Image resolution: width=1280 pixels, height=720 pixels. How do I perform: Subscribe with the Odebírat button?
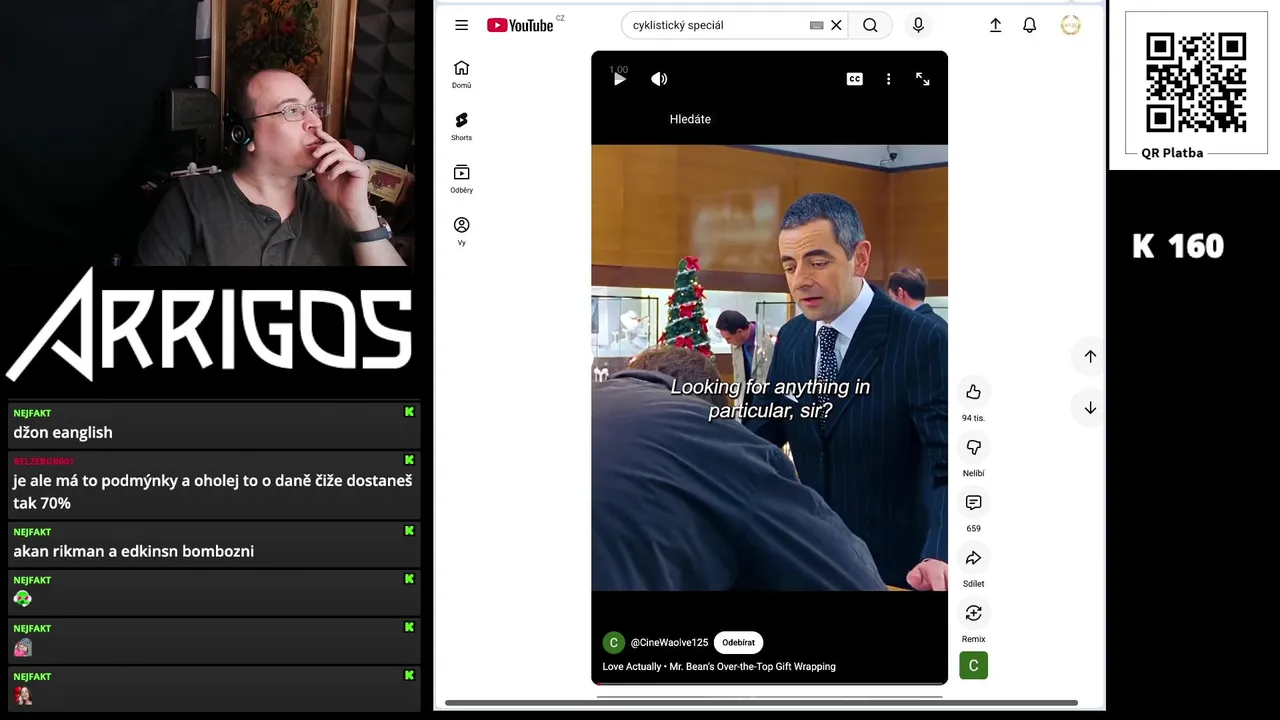pyautogui.click(x=739, y=643)
